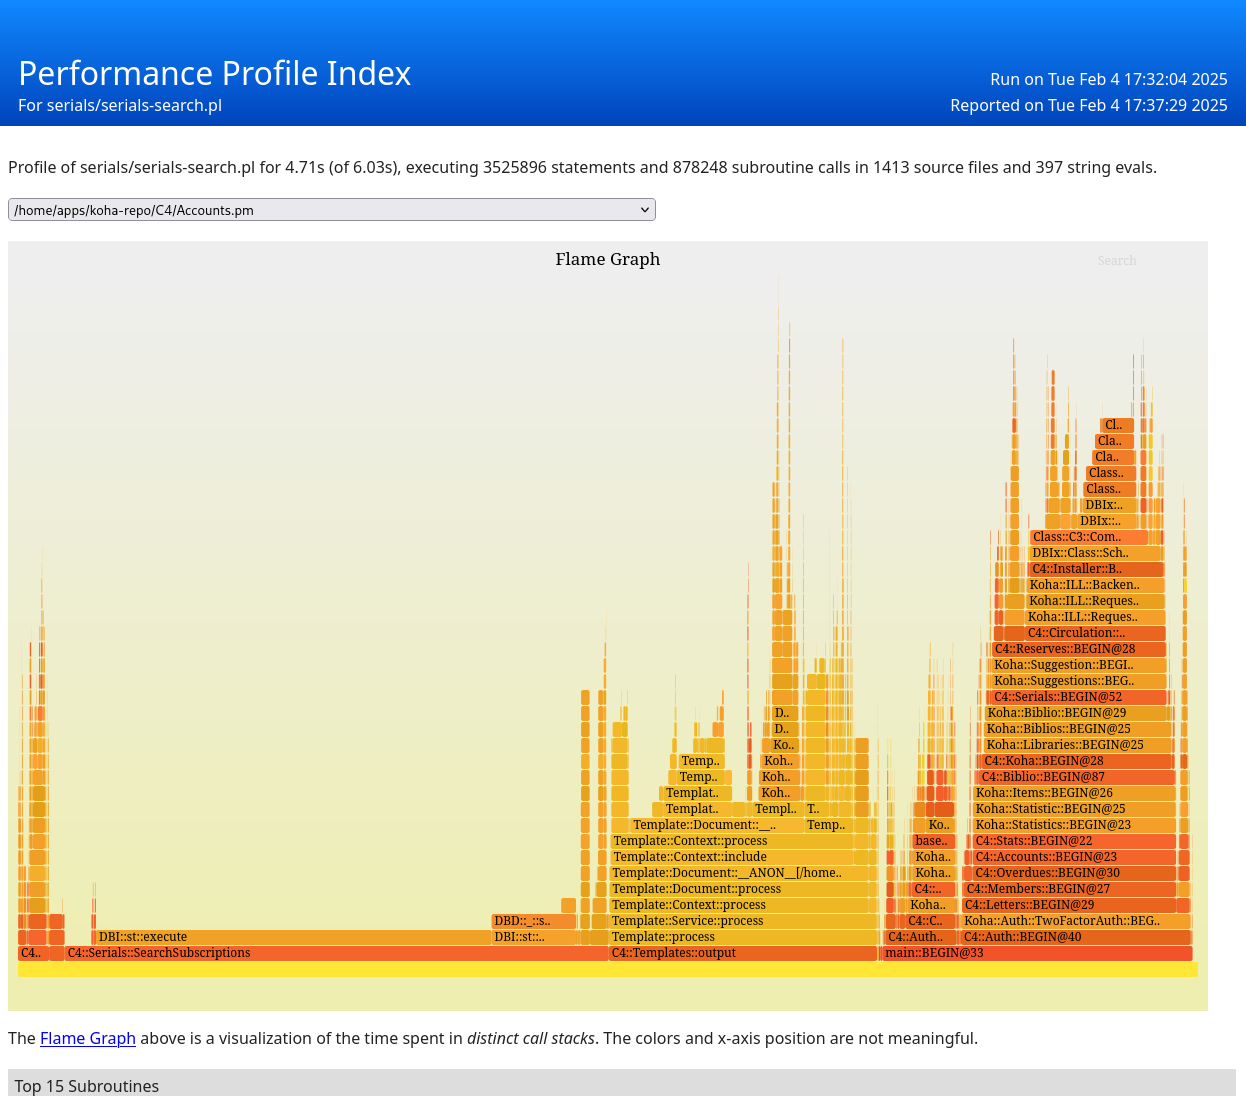
Task: Click the C4::Letters::BEGIN@29 frame
Action: (x=1068, y=905)
